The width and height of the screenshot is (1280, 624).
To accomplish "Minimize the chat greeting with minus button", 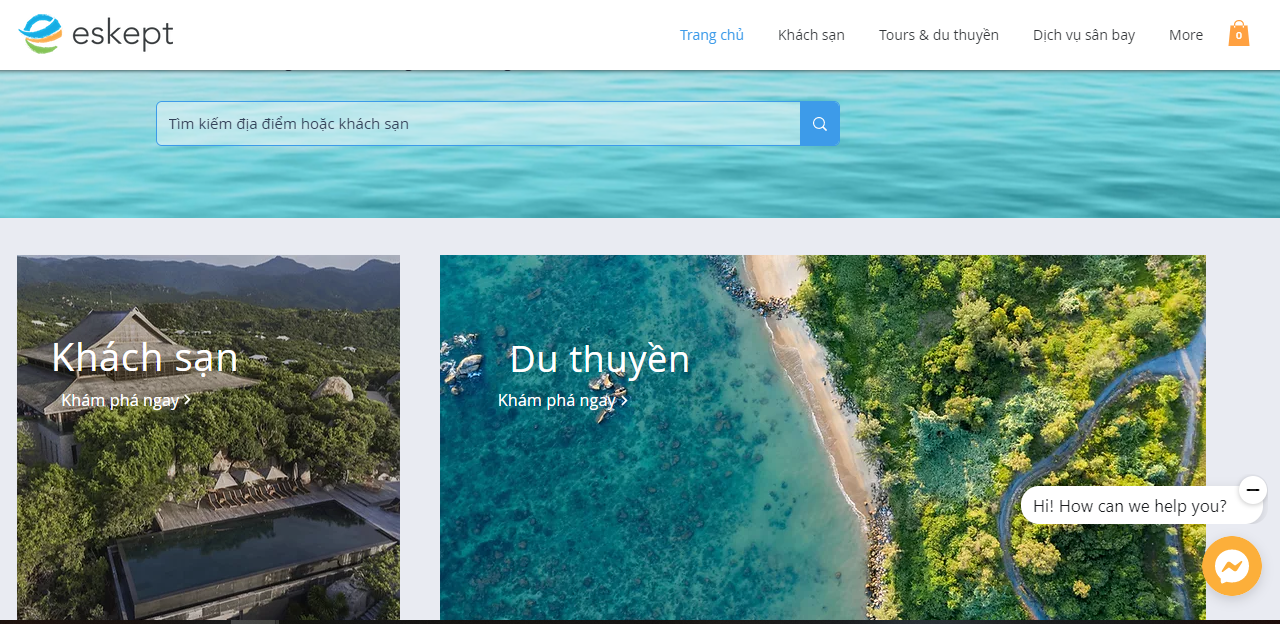I will pyautogui.click(x=1252, y=490).
